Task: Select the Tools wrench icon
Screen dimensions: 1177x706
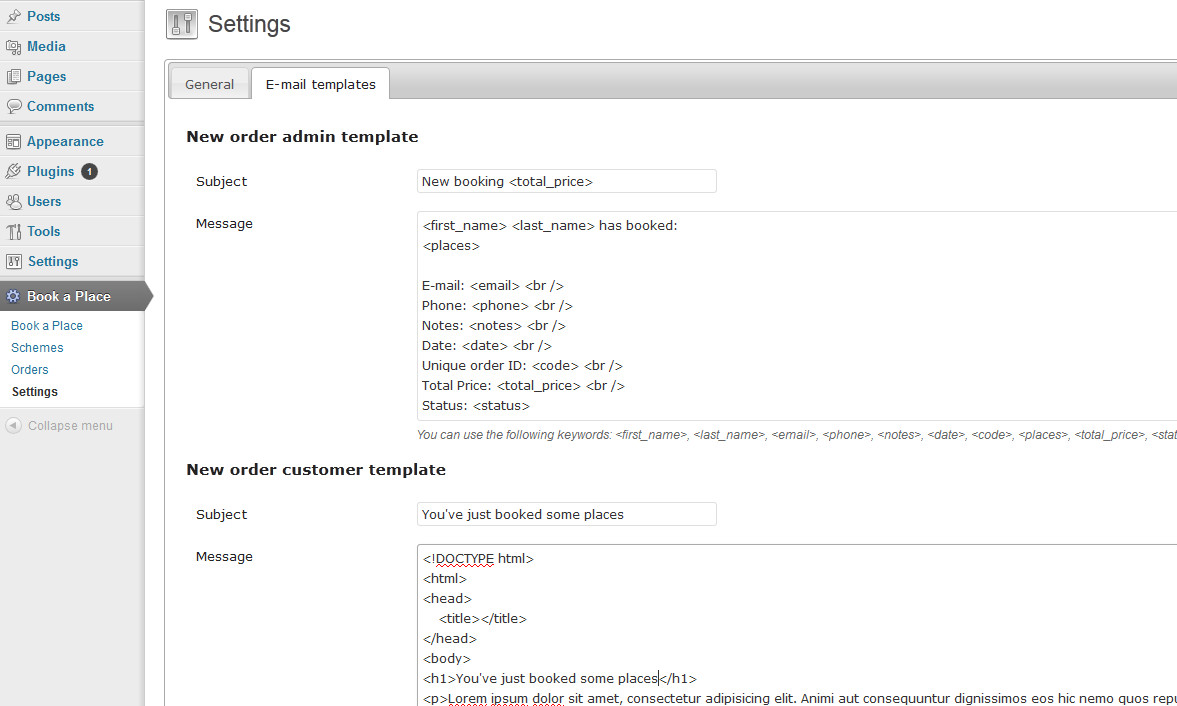Action: (x=14, y=231)
